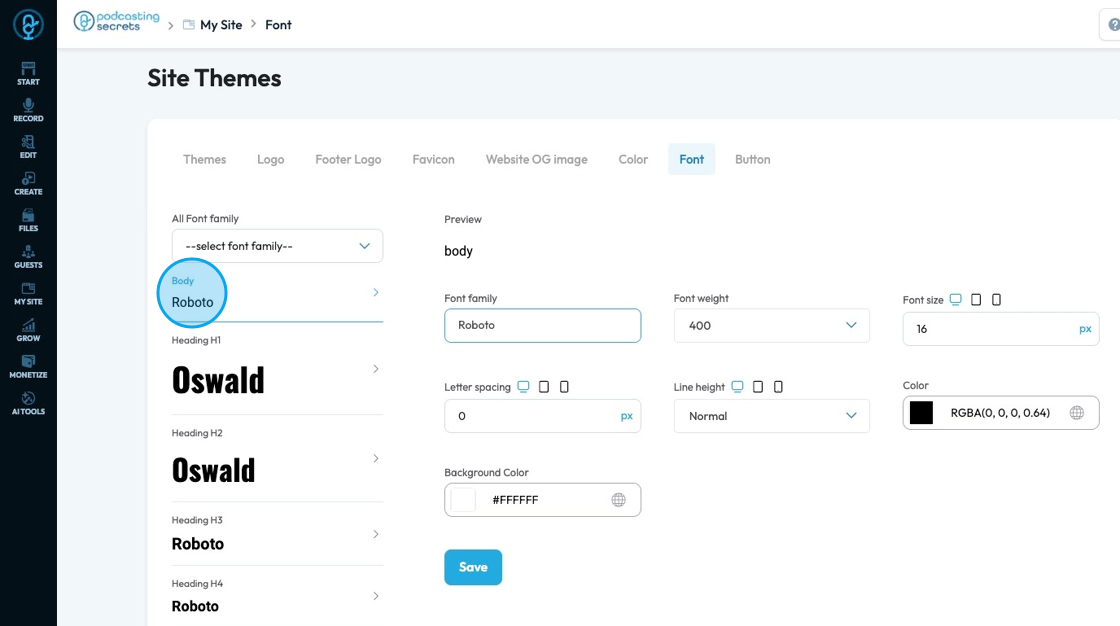Select mobile view for Line height

point(779,387)
